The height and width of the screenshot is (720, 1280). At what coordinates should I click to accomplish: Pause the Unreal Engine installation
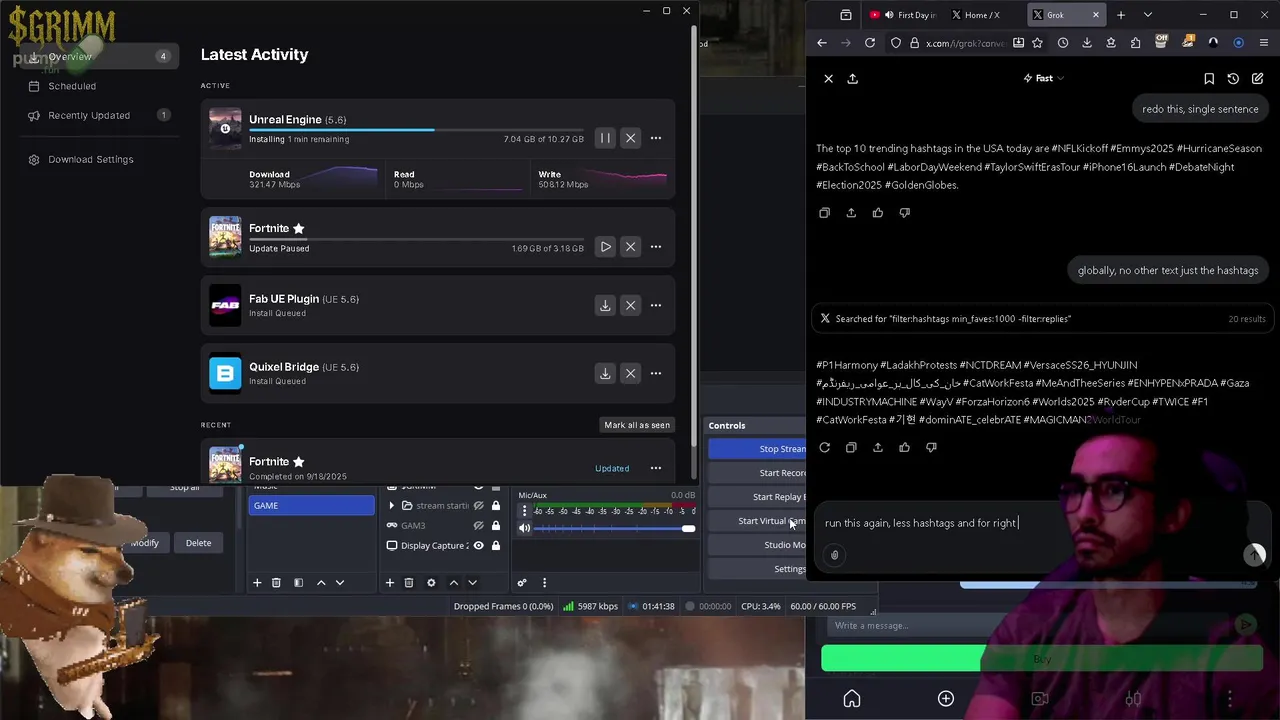click(x=605, y=138)
